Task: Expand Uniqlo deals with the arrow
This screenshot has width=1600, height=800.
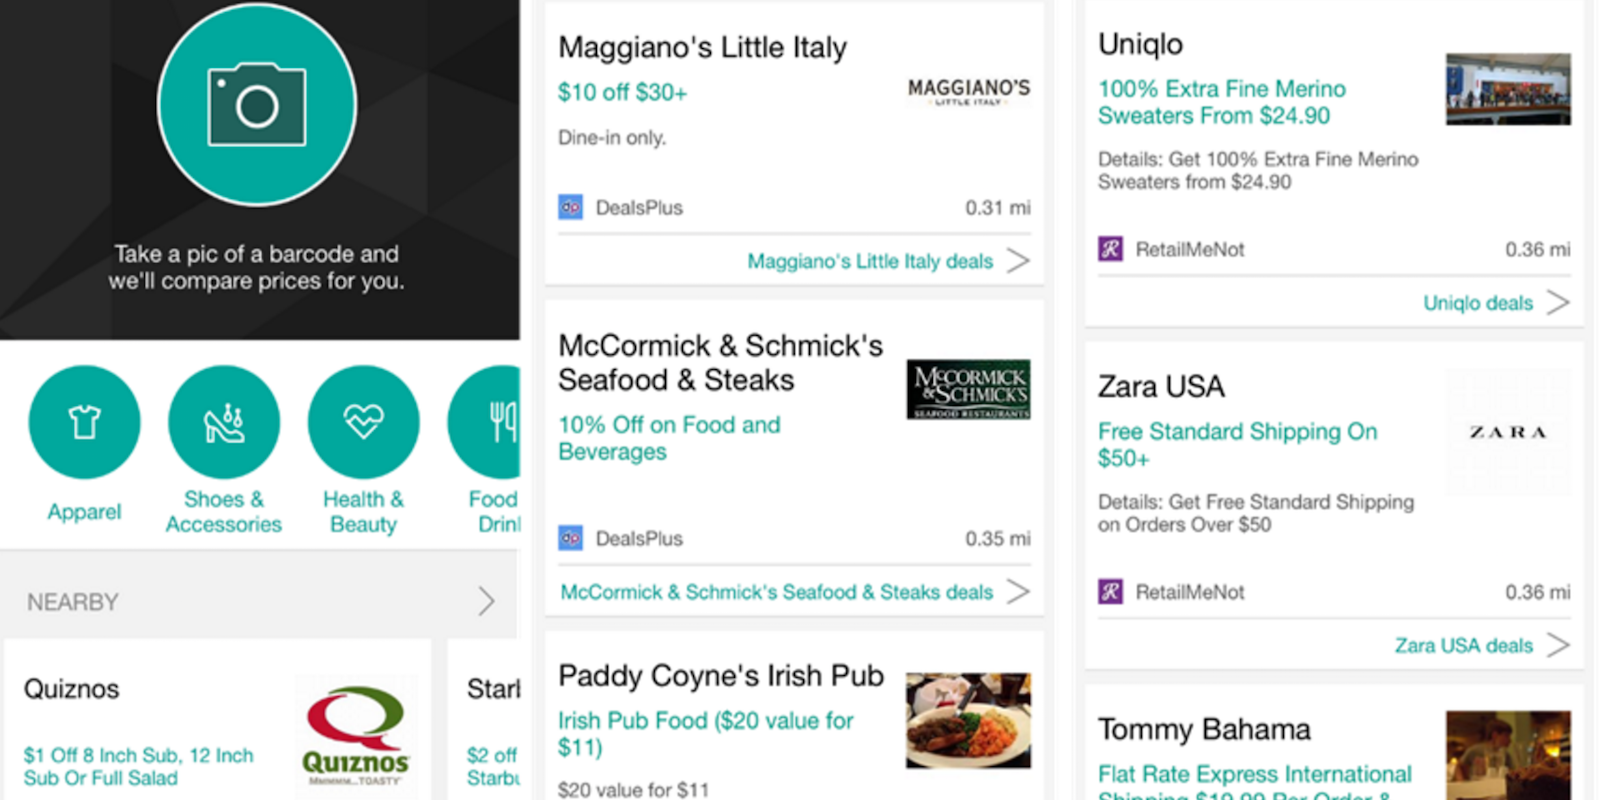Action: (1560, 301)
